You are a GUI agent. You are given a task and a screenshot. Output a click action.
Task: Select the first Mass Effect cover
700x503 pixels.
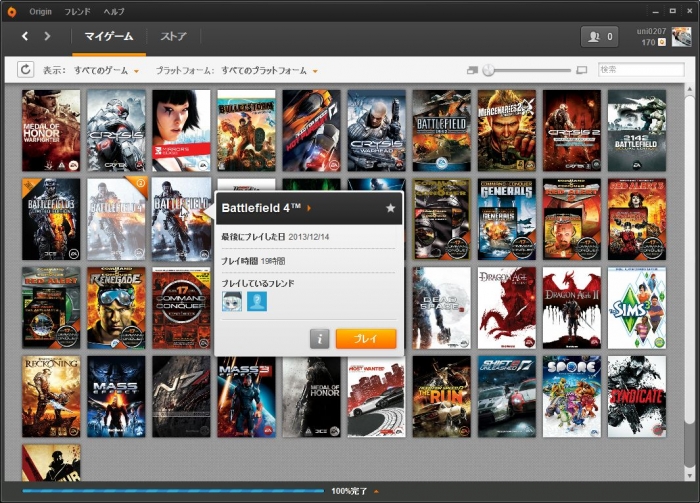[x=116, y=396]
